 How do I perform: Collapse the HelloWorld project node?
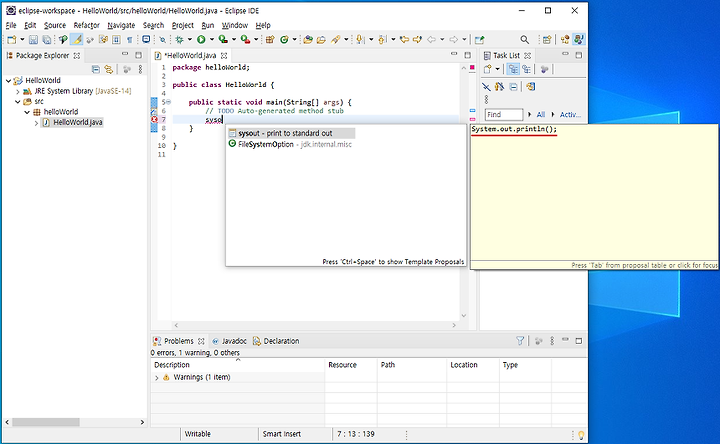point(9,81)
